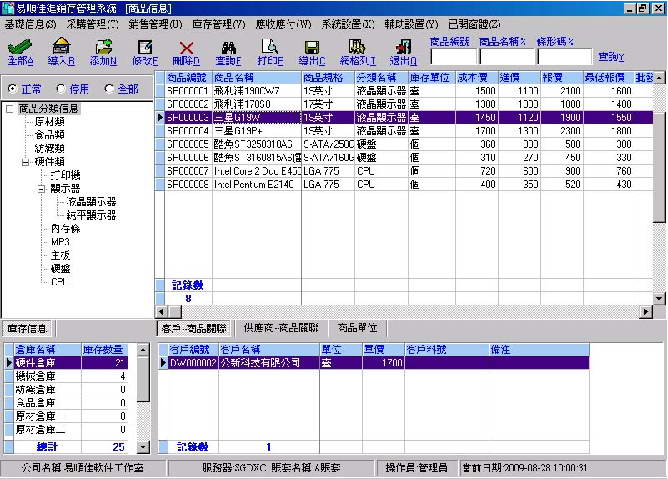Click warehouse list scrollbar down arrow
This screenshot has height=479, width=668.
[144, 447]
